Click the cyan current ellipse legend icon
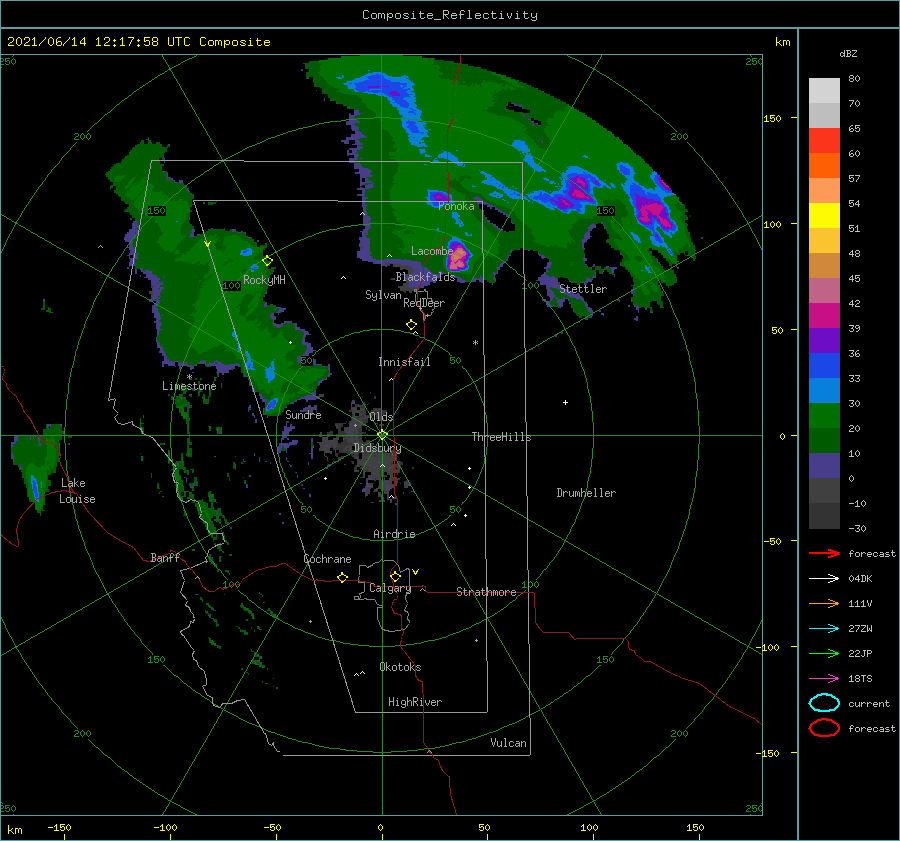 click(824, 703)
